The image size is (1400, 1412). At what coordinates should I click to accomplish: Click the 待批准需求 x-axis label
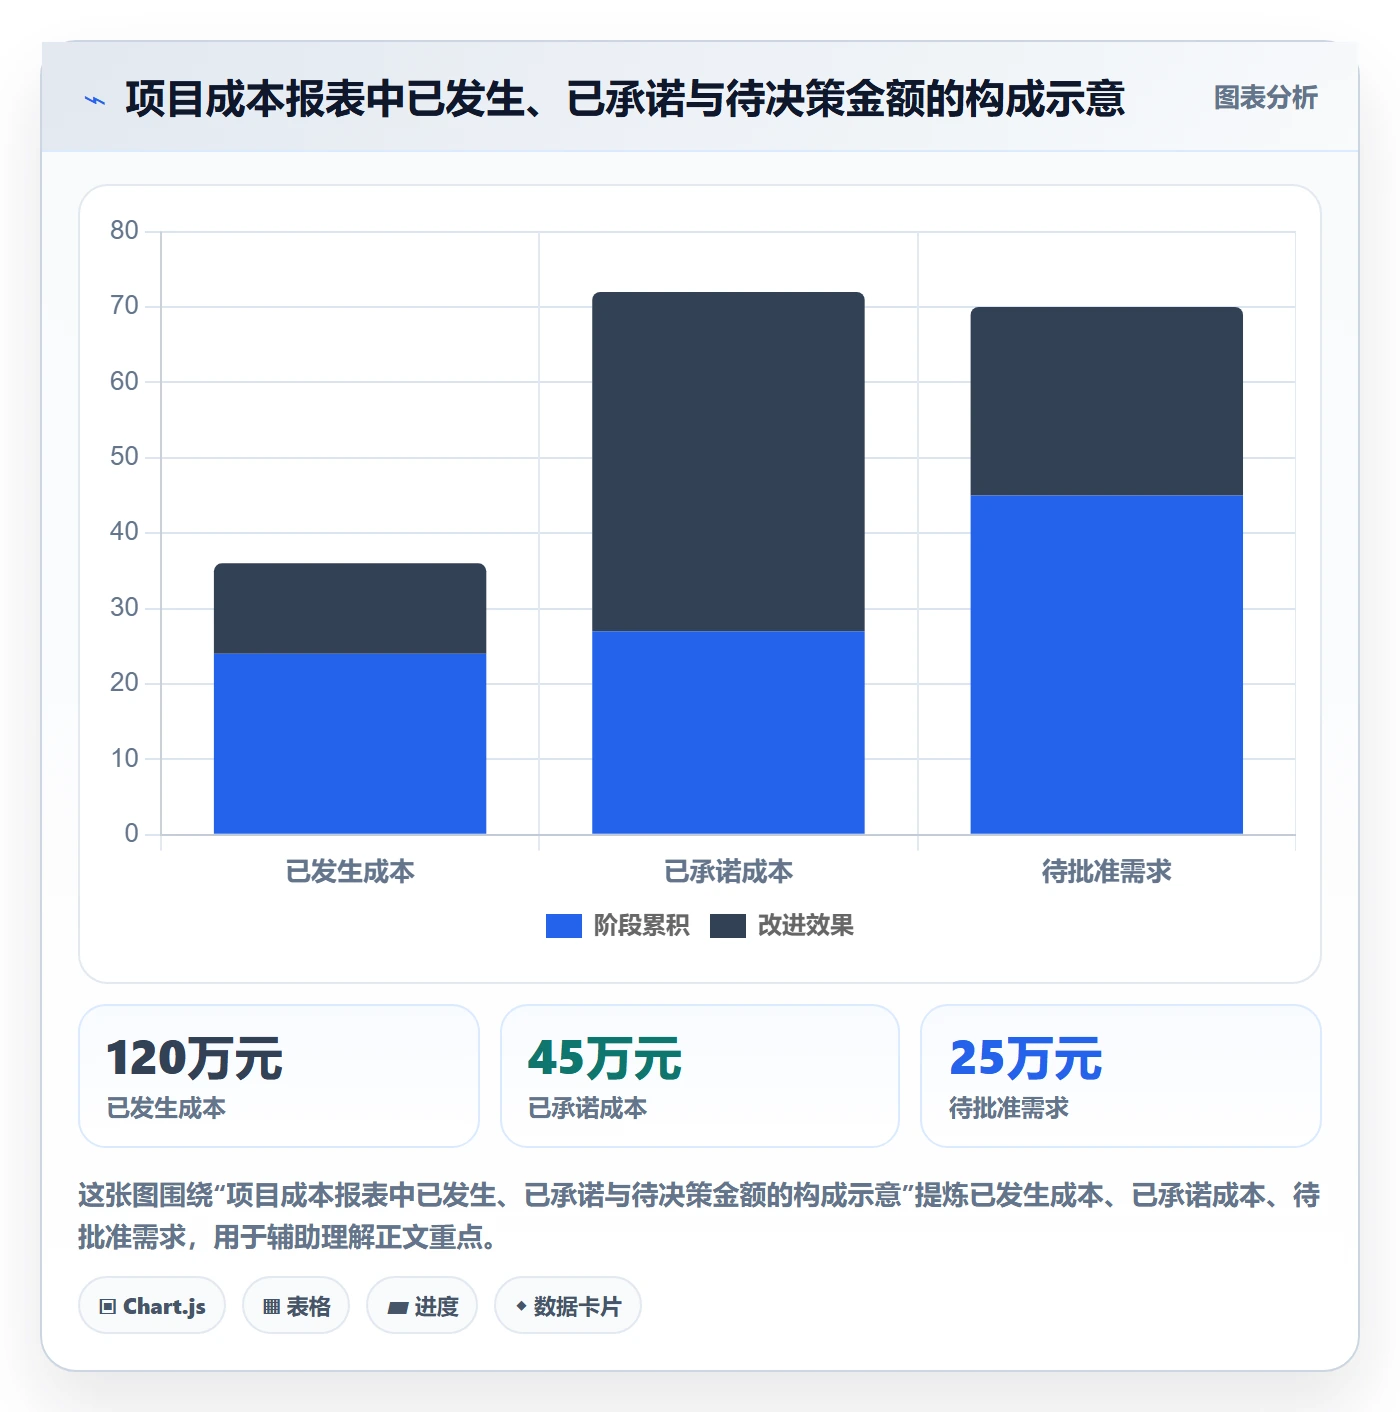(x=1106, y=872)
